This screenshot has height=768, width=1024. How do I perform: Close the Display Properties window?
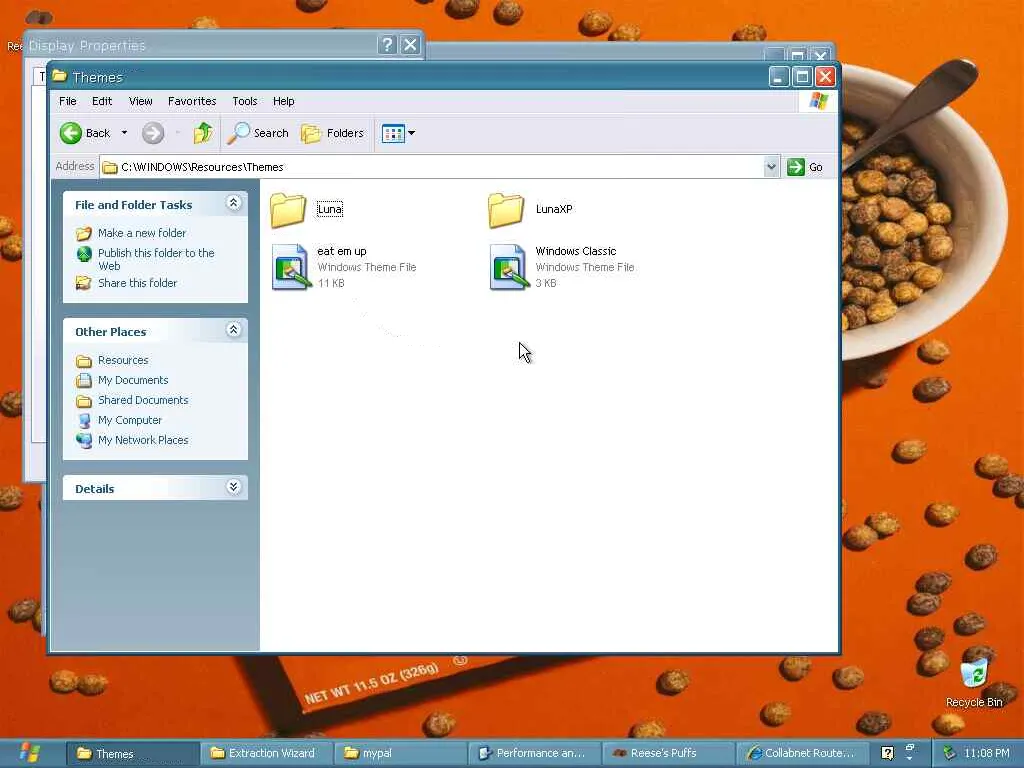(410, 44)
